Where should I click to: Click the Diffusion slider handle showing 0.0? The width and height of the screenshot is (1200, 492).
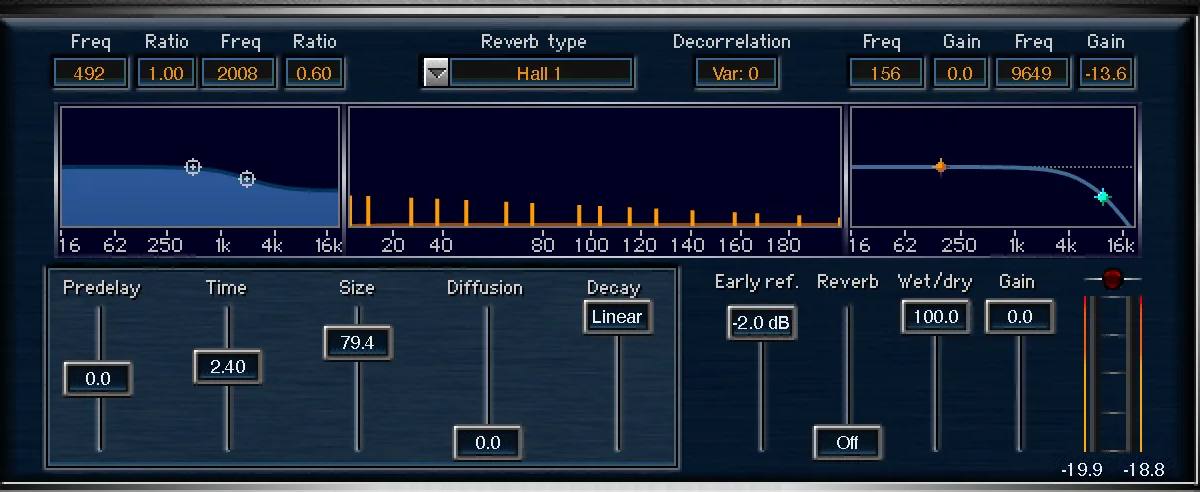click(488, 442)
